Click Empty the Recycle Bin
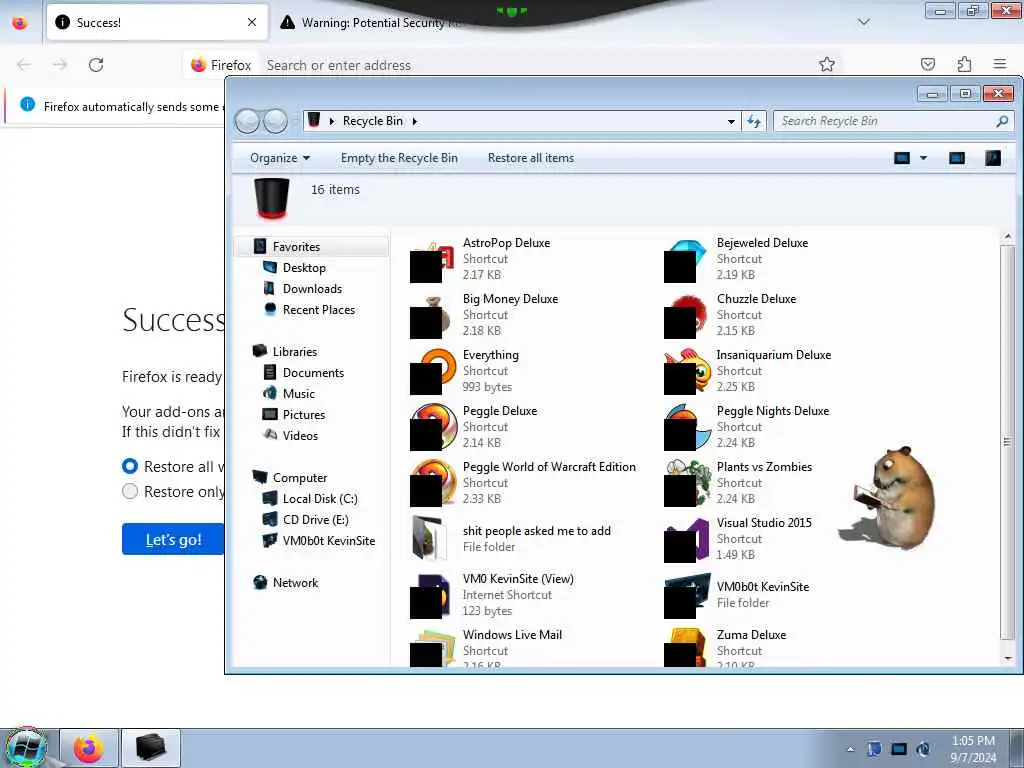Viewport: 1024px width, 768px height. pyautogui.click(x=399, y=158)
